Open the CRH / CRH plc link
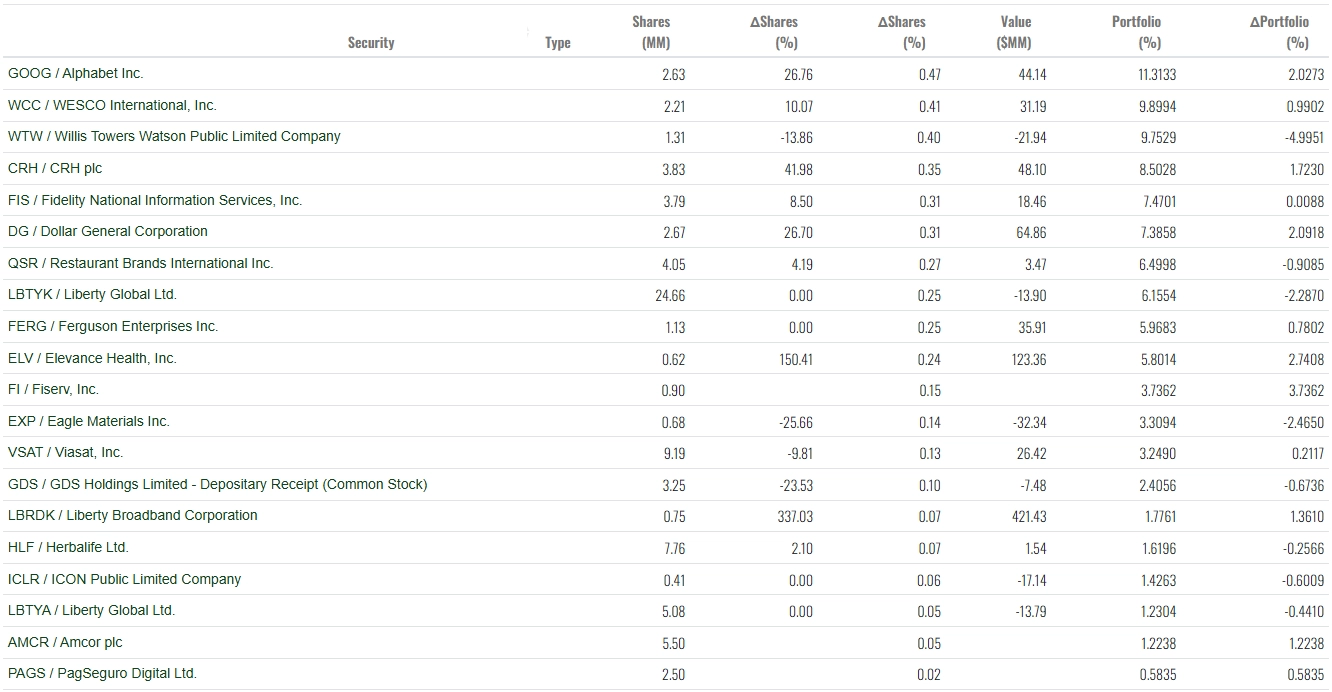The image size is (1332, 692). 55,169
